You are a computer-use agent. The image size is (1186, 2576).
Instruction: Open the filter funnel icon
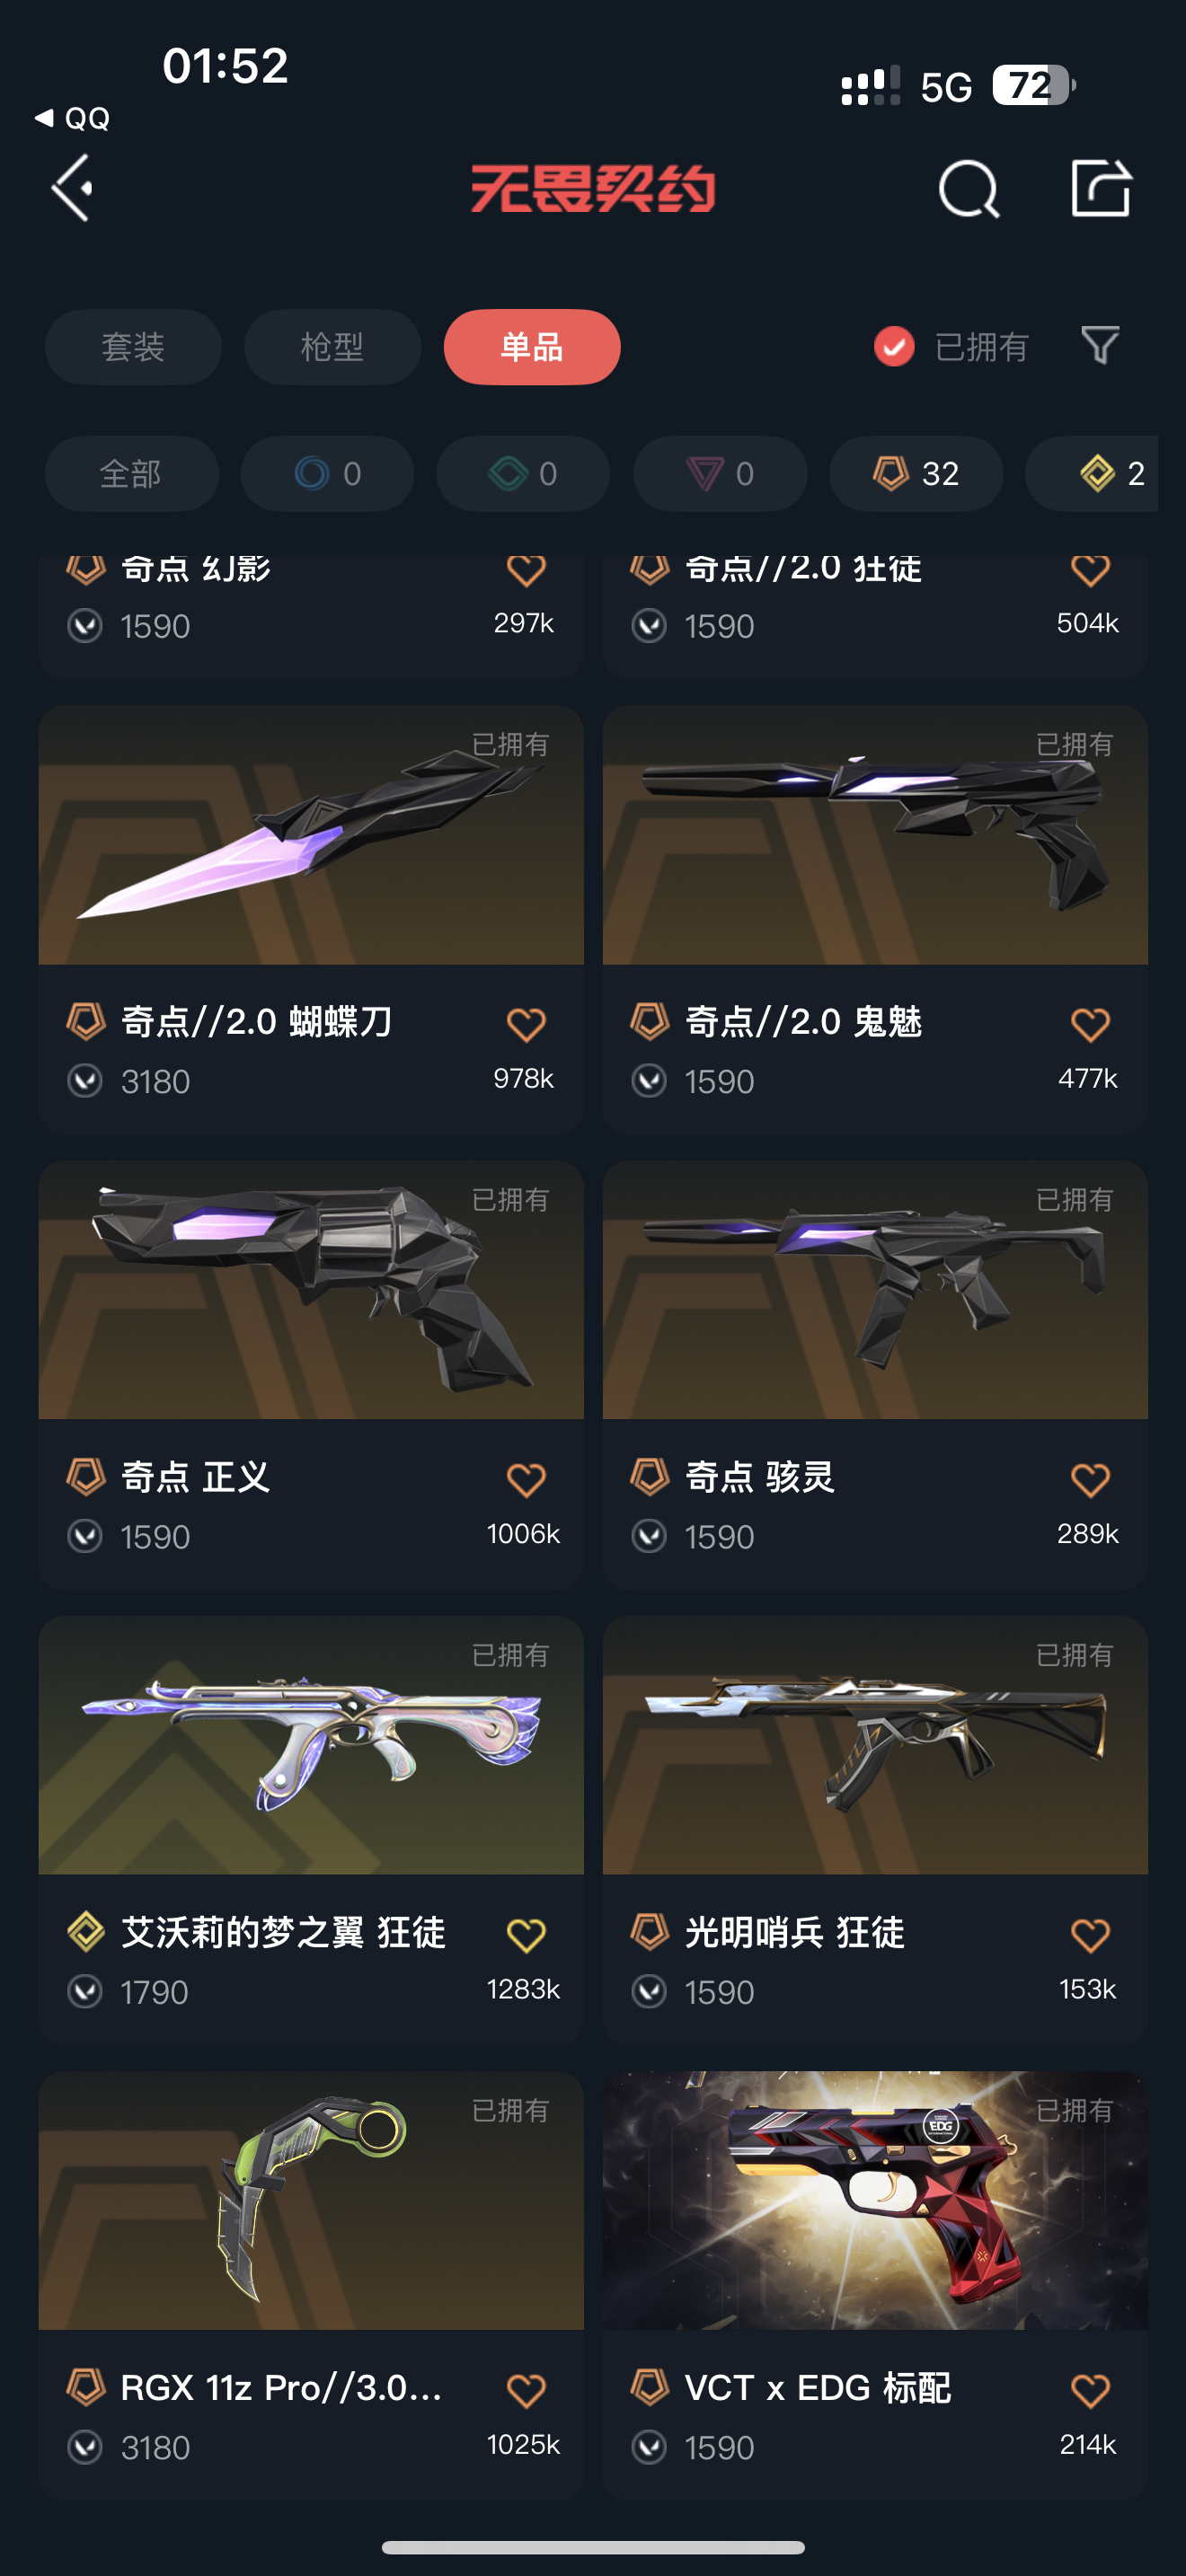click(1100, 346)
